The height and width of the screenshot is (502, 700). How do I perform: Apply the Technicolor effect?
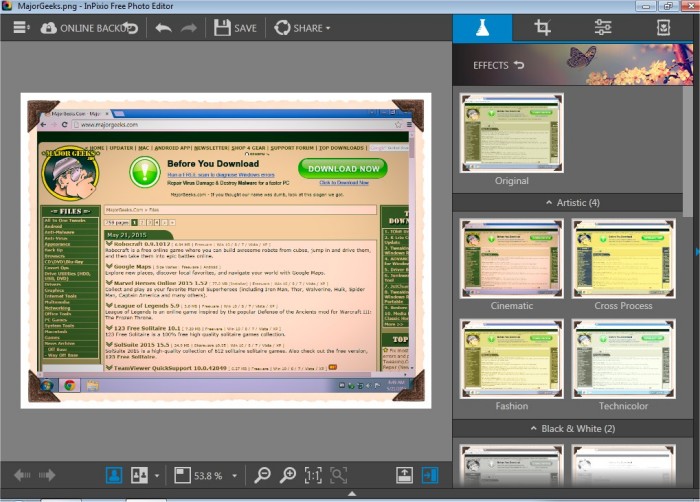[623, 359]
